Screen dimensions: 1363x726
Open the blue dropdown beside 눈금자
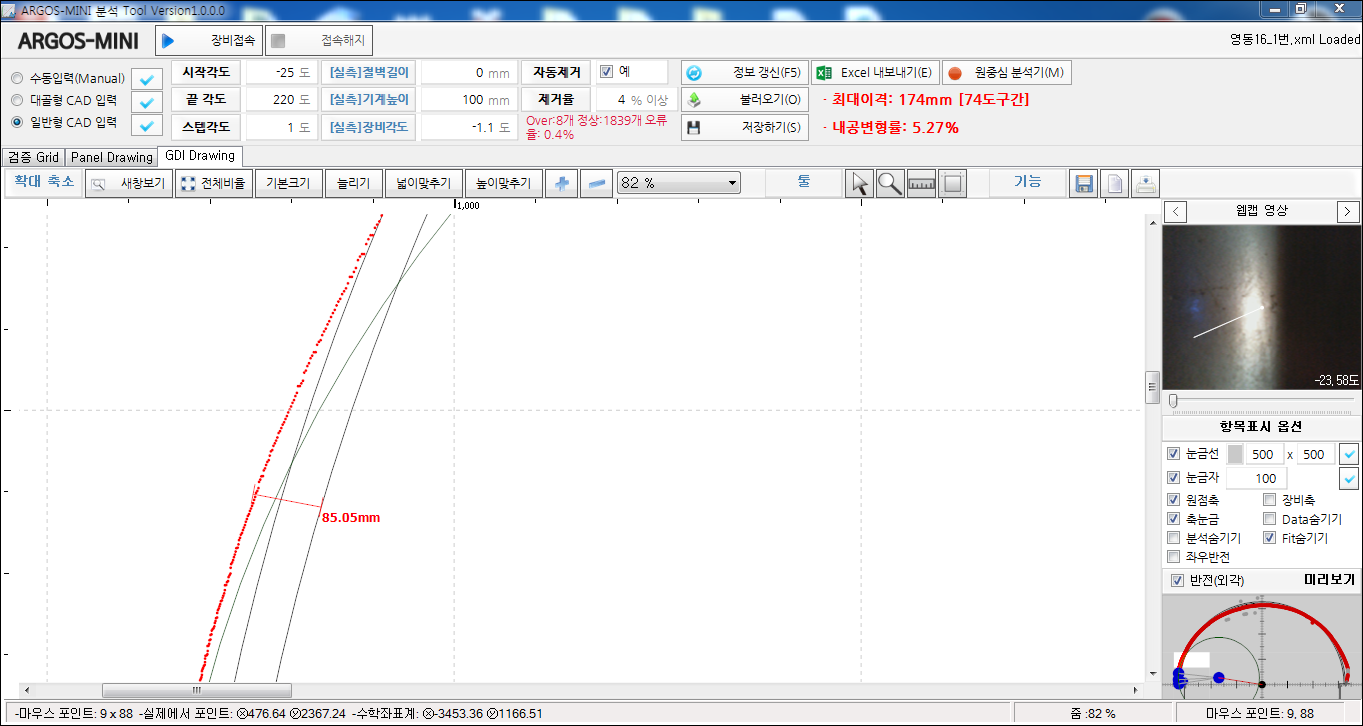(1348, 478)
